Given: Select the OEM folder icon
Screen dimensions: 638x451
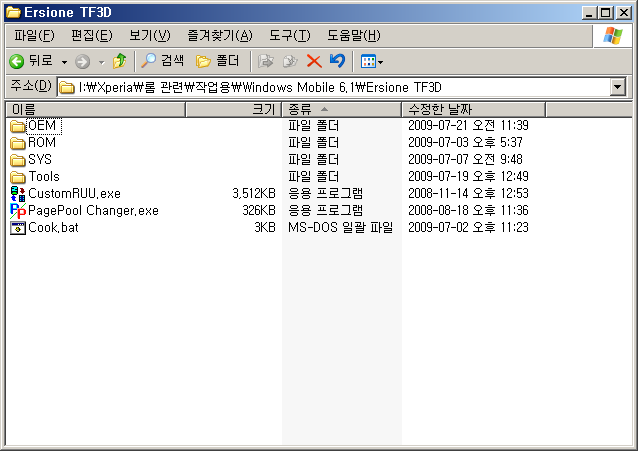Looking at the screenshot, I should (17, 126).
